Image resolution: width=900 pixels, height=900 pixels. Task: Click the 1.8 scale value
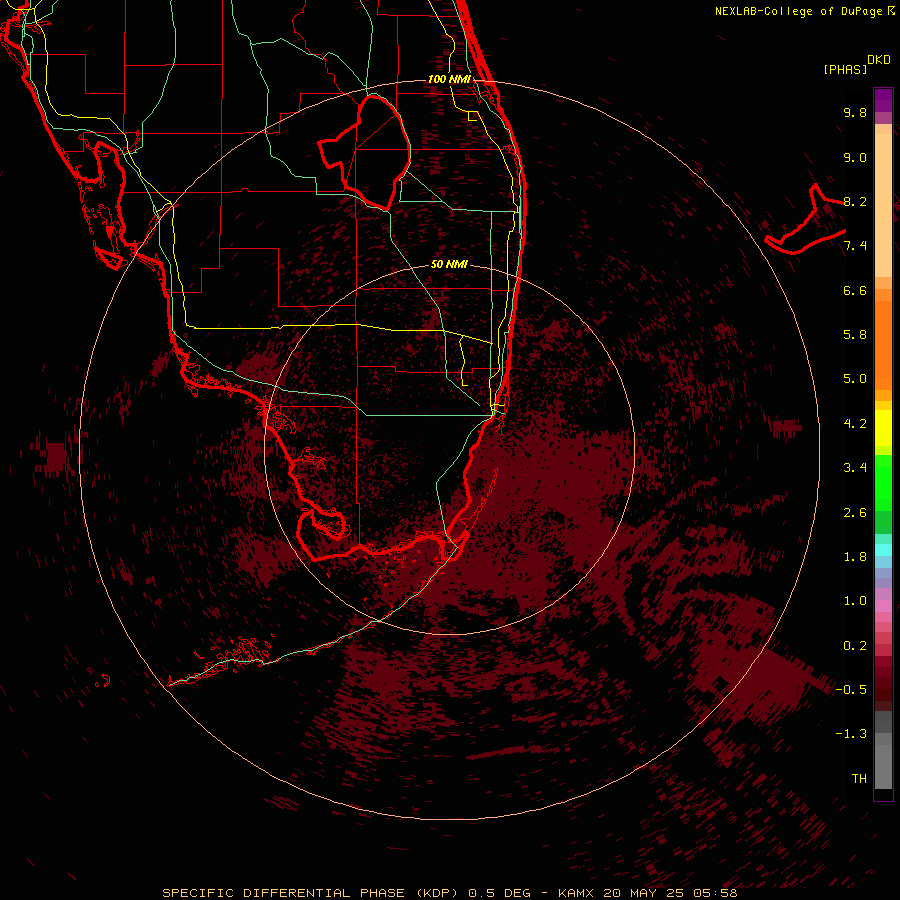pyautogui.click(x=855, y=557)
